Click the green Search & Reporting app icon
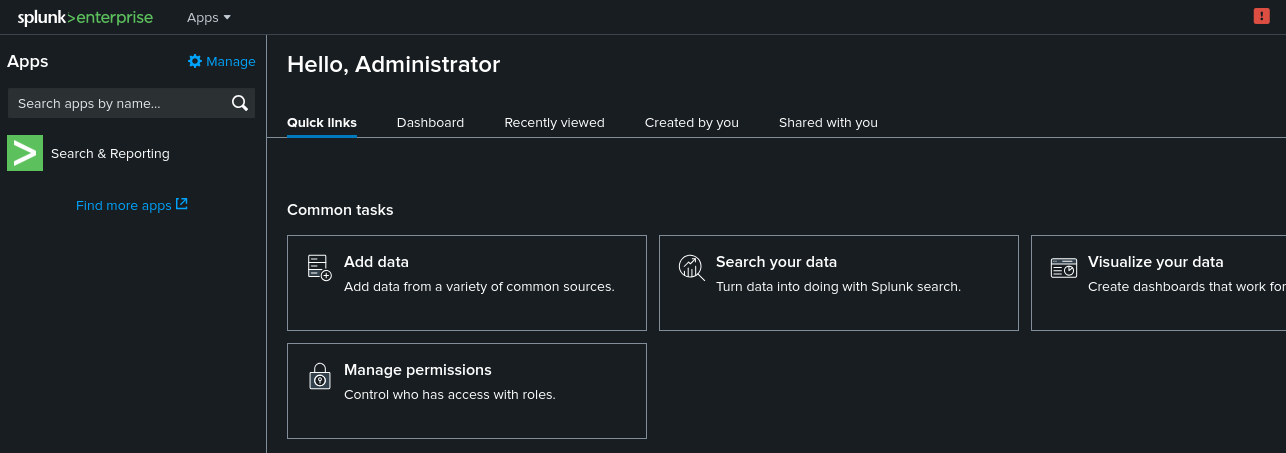The height and width of the screenshot is (453, 1286). coord(25,153)
